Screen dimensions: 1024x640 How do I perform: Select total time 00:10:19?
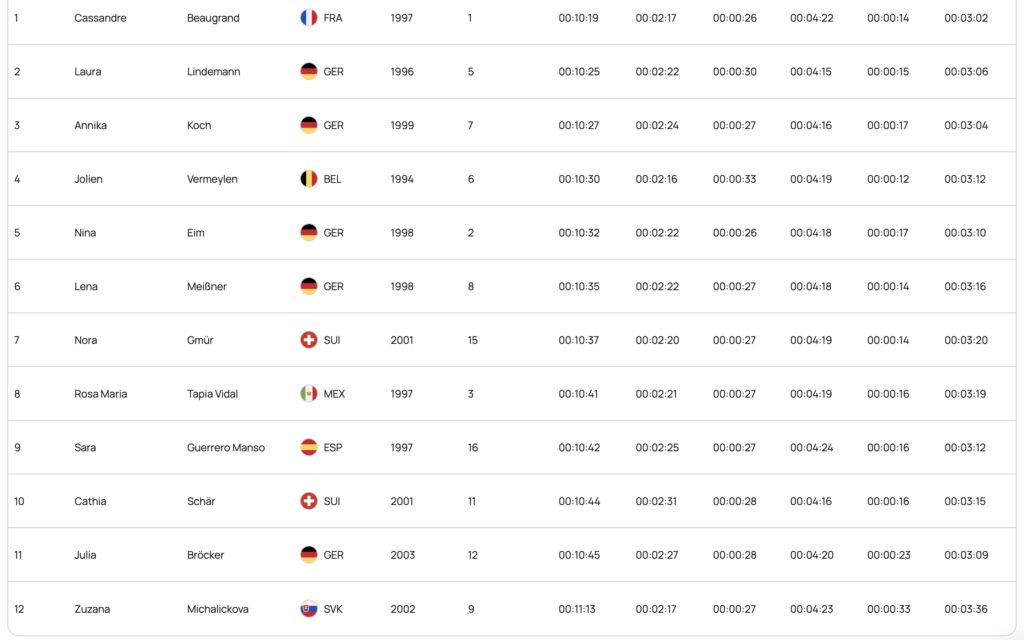click(x=578, y=18)
